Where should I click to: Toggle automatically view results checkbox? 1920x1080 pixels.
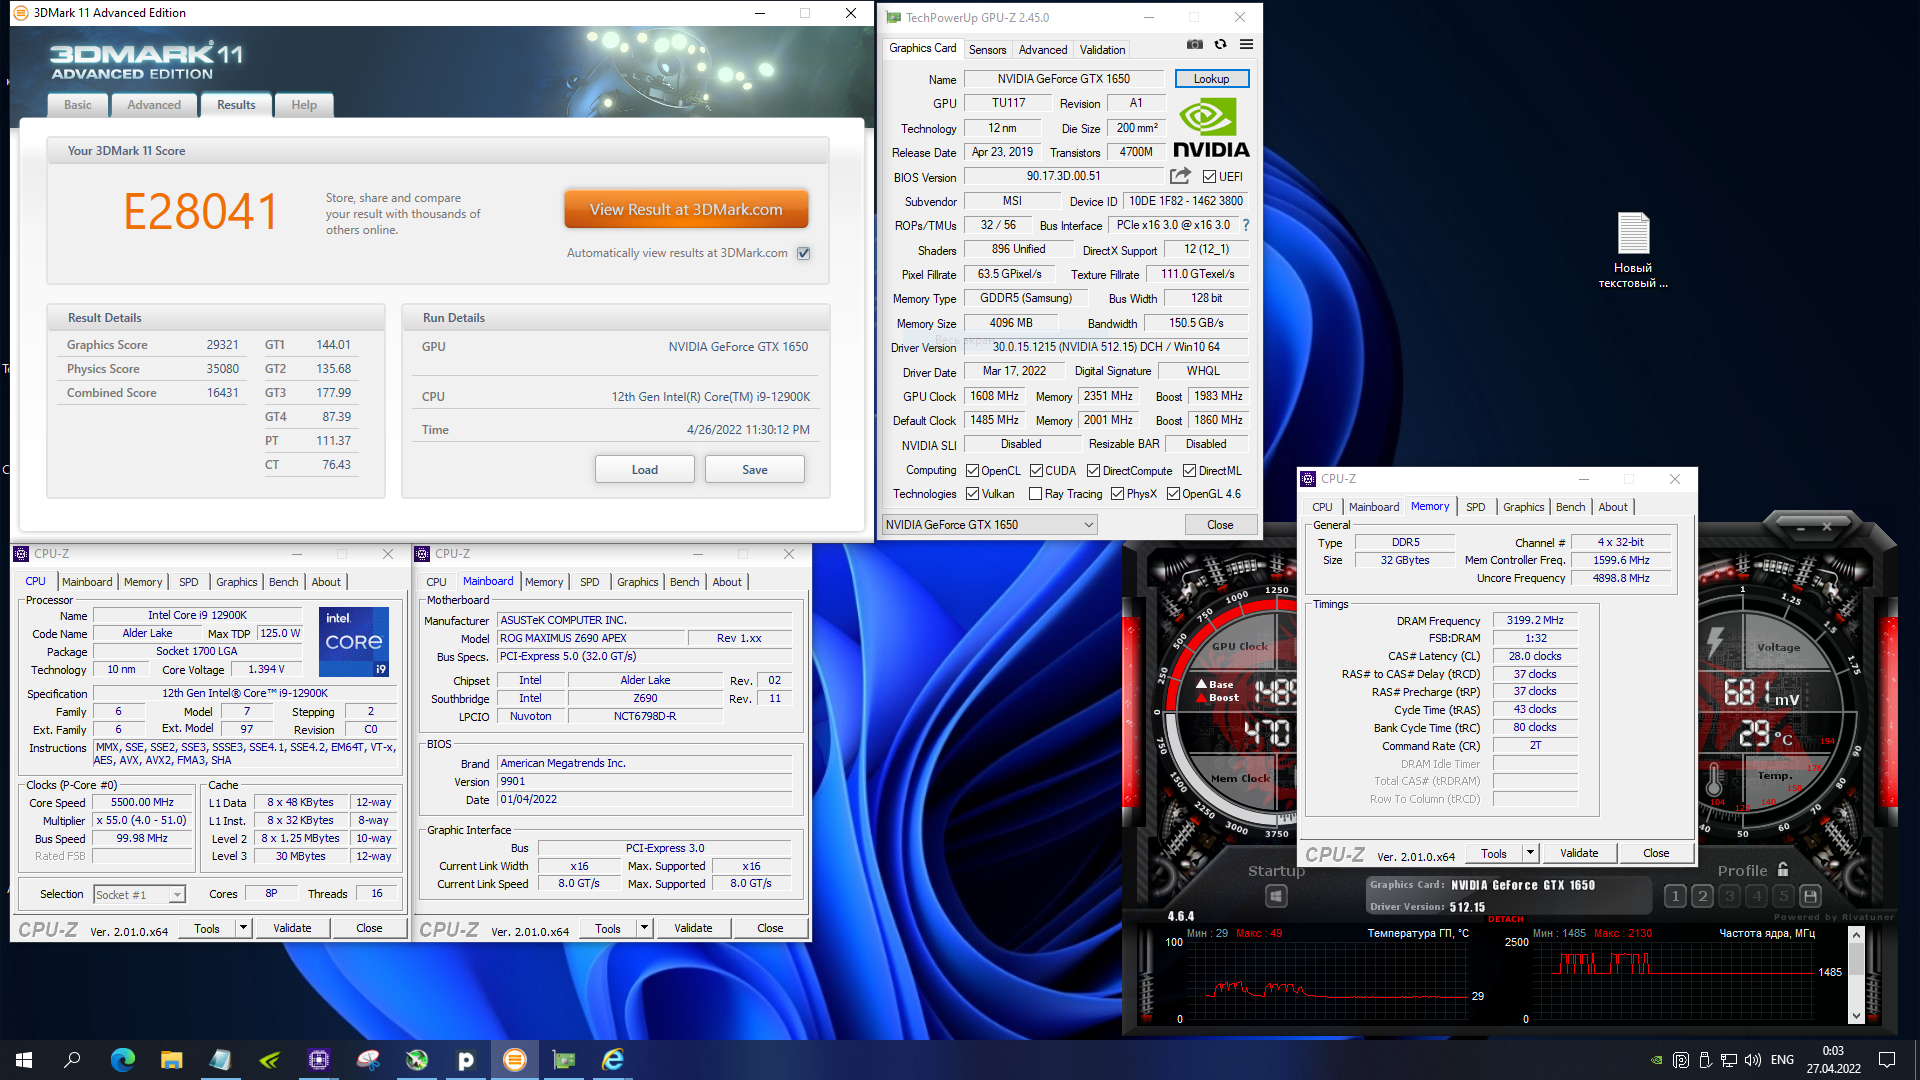(803, 253)
